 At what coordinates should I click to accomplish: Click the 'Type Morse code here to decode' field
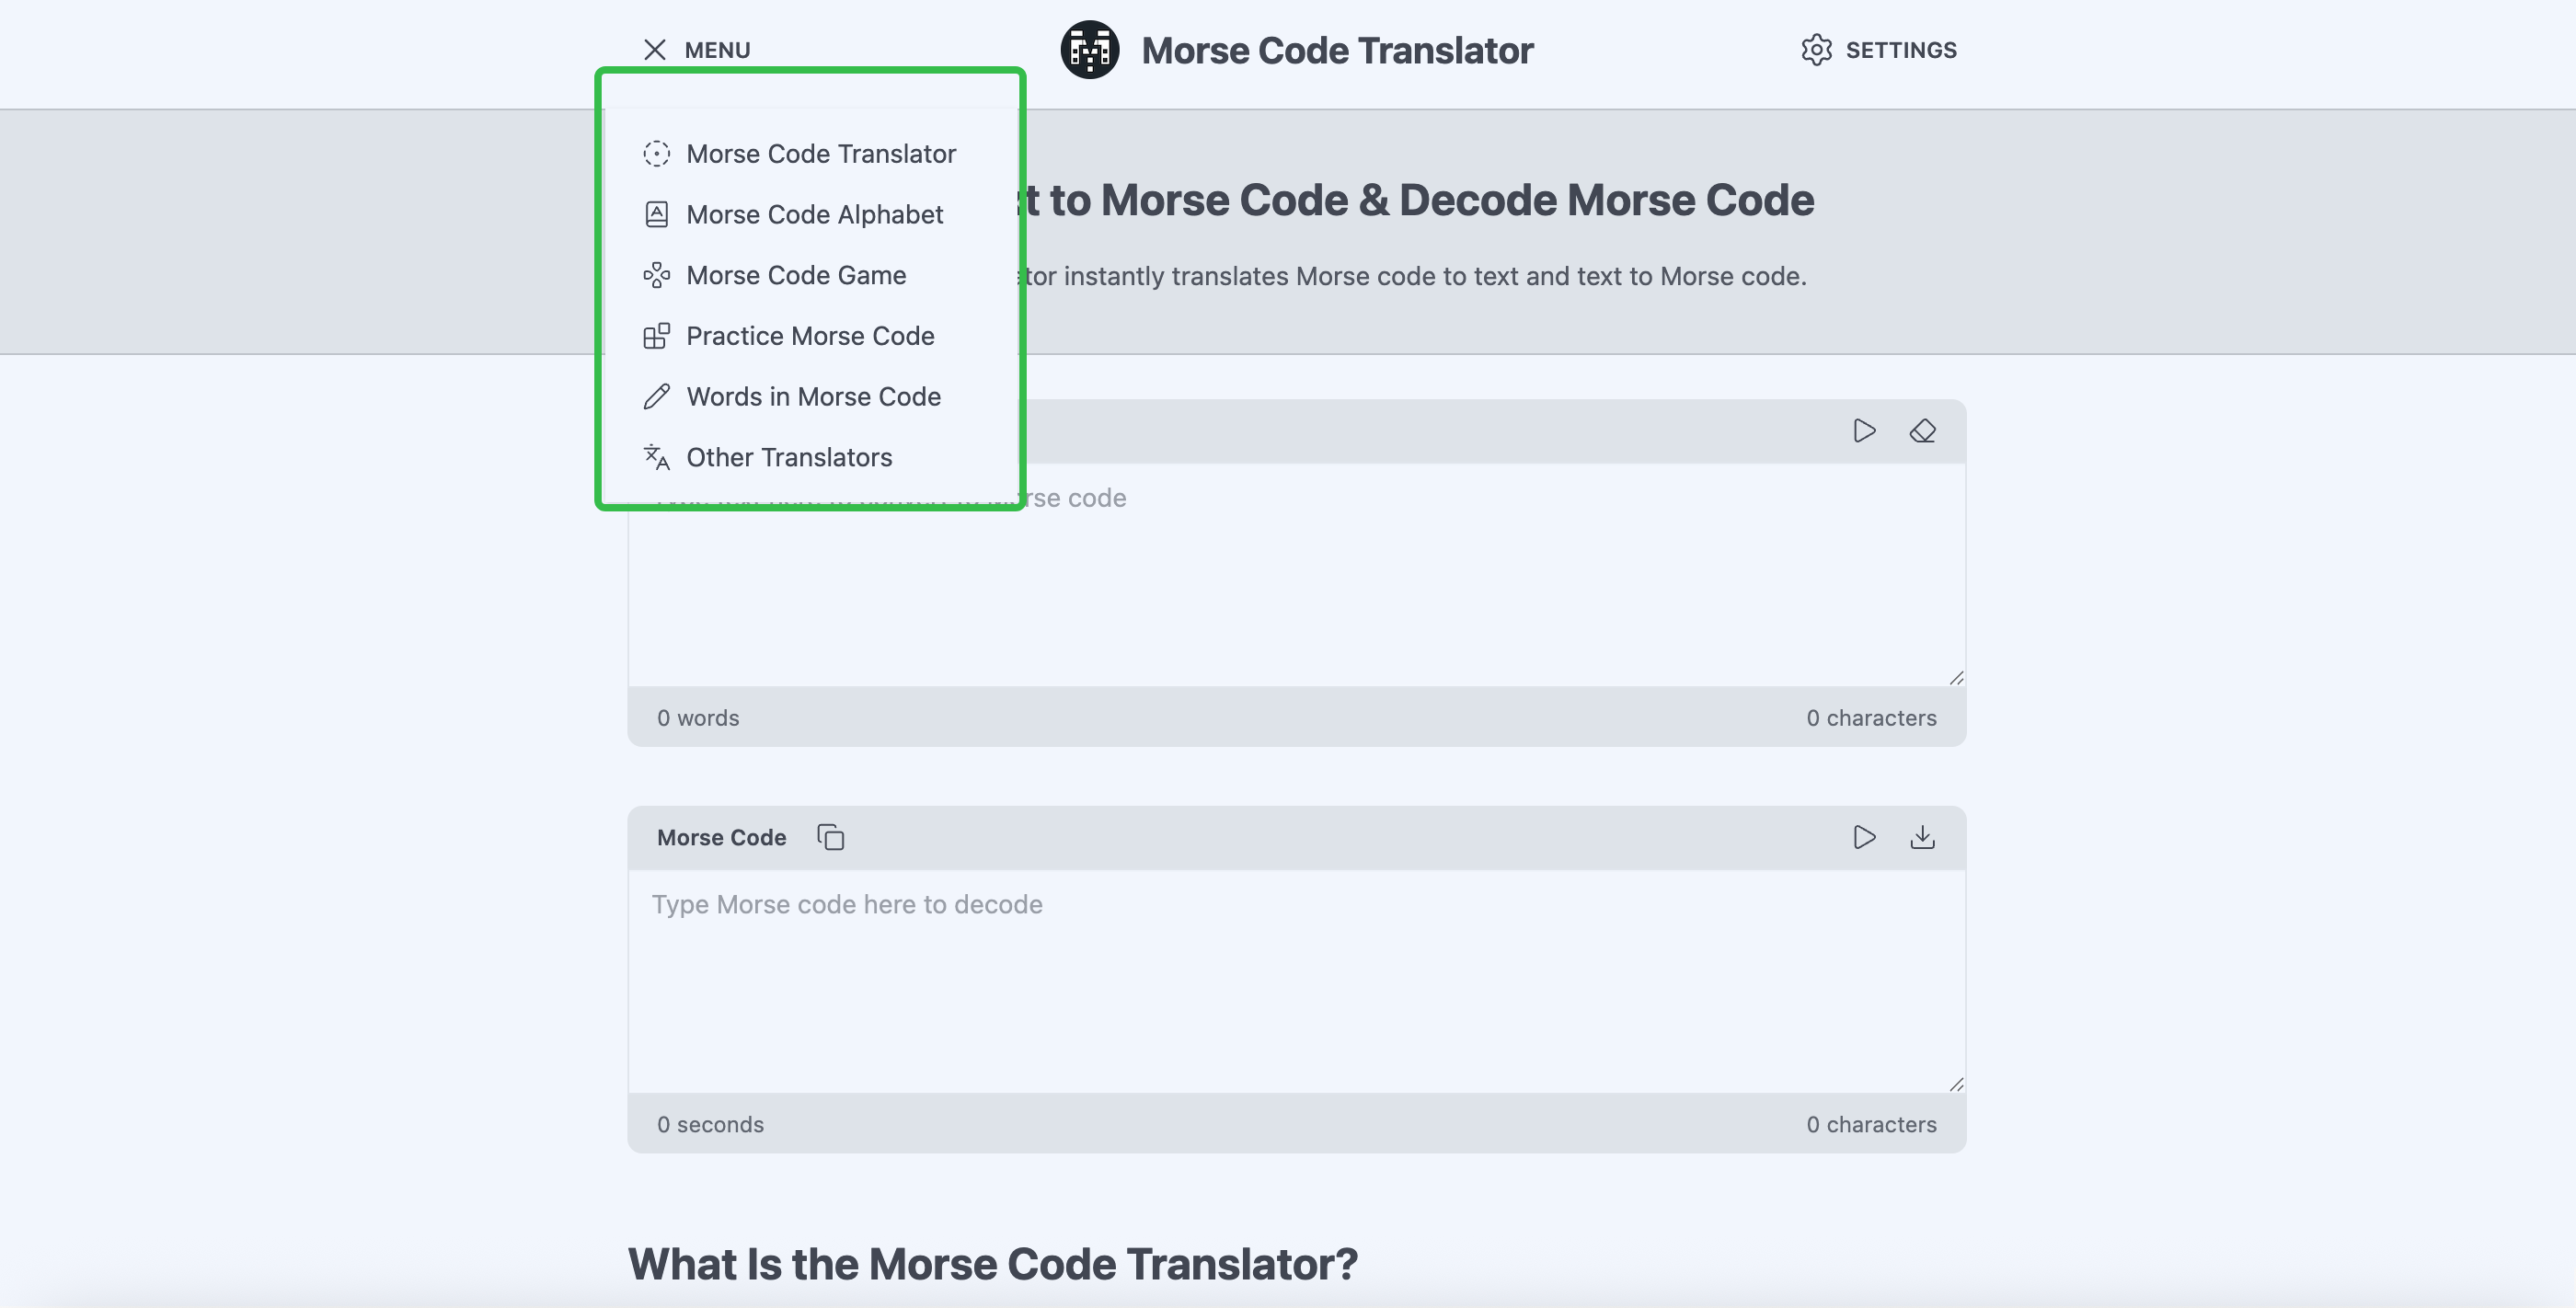click(1297, 981)
